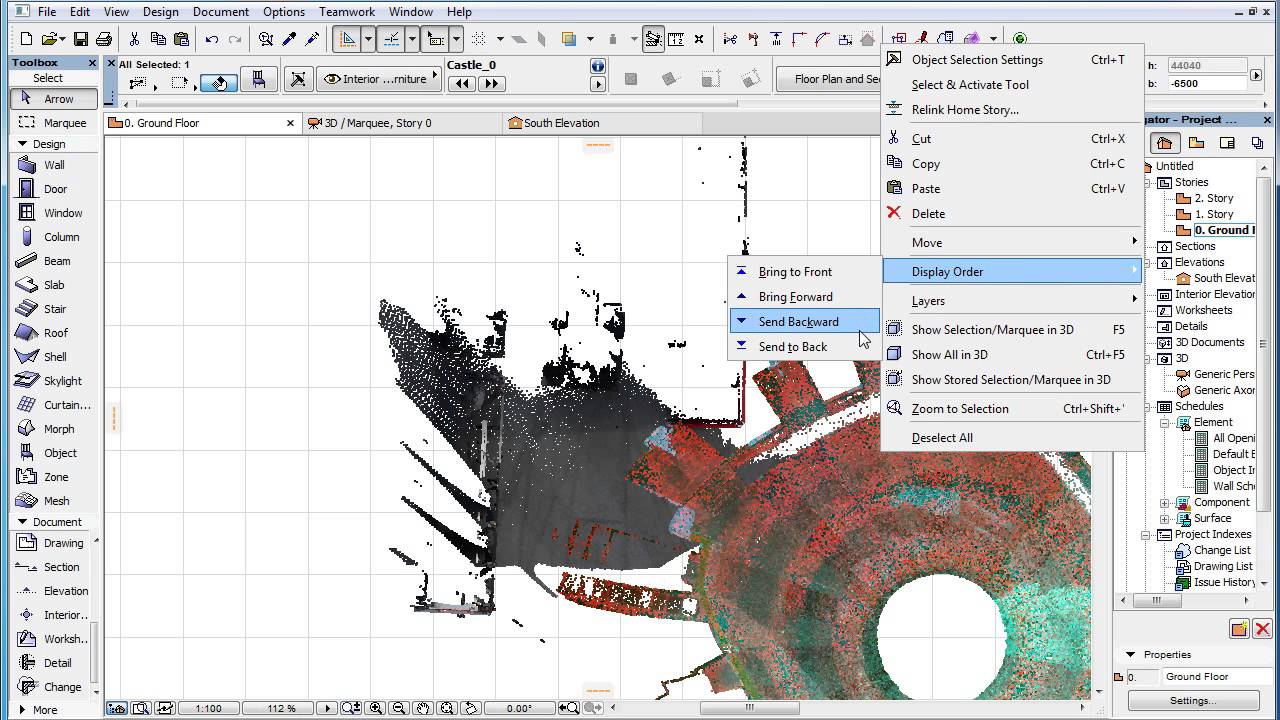Image resolution: width=1280 pixels, height=720 pixels.
Task: Select the Door tool
Action: pos(55,189)
